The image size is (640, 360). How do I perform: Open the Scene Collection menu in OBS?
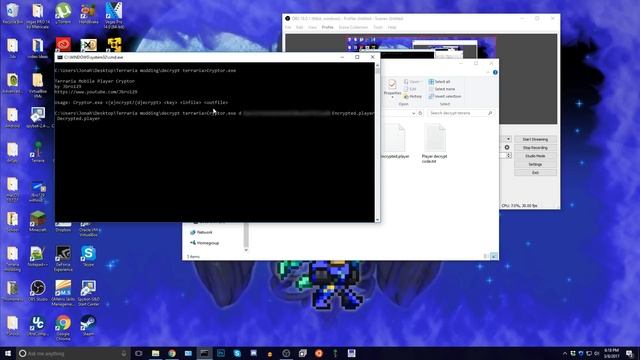tap(353, 27)
